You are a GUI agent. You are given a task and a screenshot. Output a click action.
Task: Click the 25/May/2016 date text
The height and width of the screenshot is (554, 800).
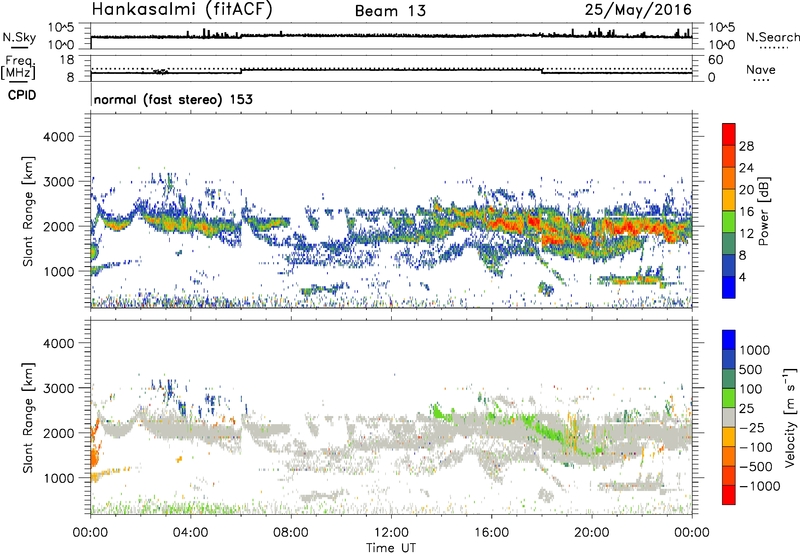click(x=638, y=10)
